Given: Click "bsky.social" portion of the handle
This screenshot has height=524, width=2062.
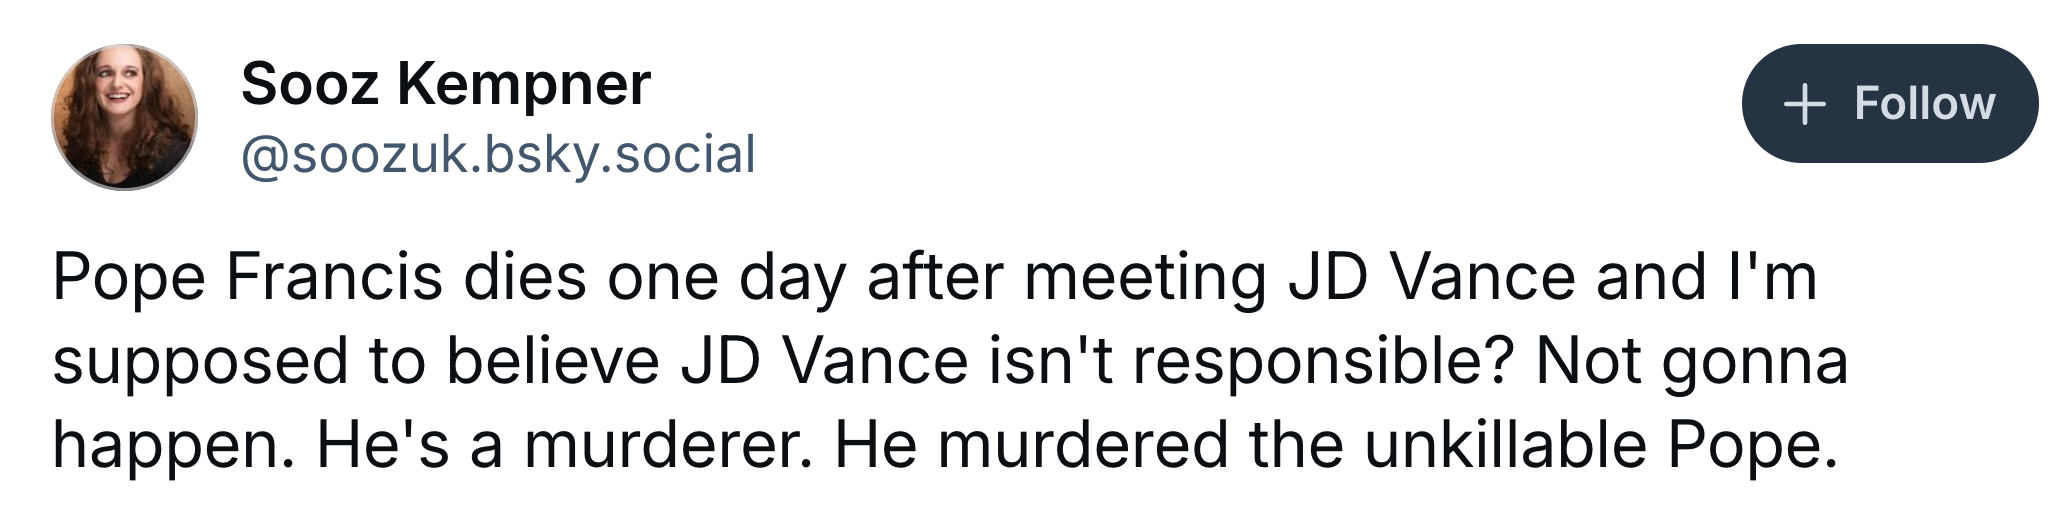Looking at the screenshot, I should tap(620, 154).
